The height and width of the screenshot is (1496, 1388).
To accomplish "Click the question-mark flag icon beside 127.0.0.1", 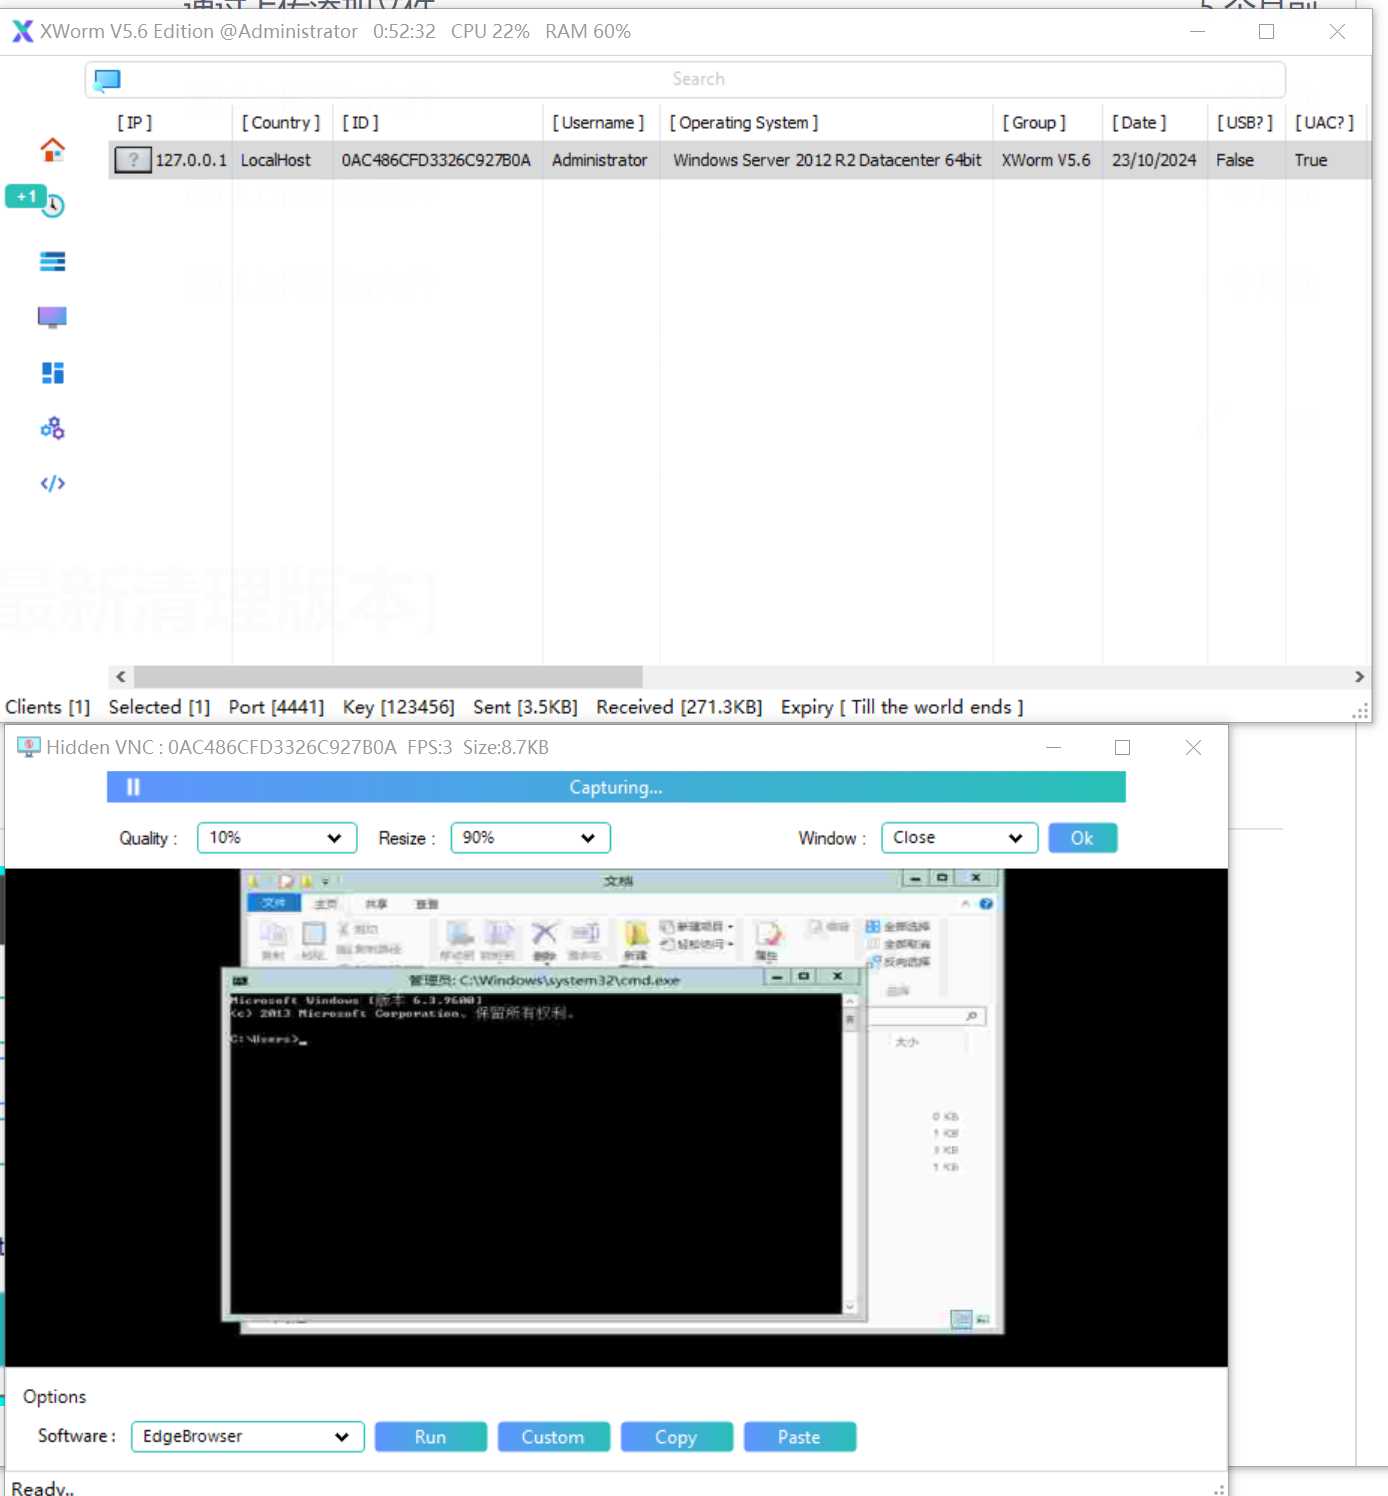I will 133,160.
